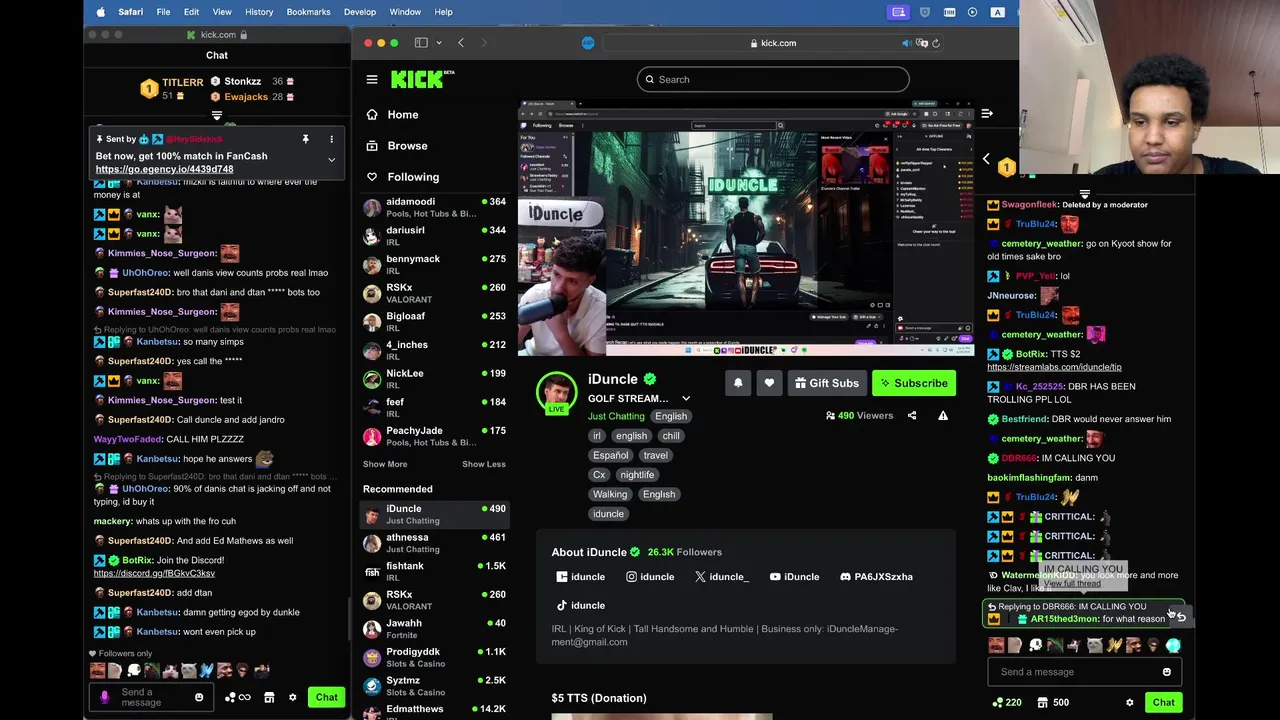1280x720 pixels.
Task: Click the Gift Subs button
Action: coord(827,383)
